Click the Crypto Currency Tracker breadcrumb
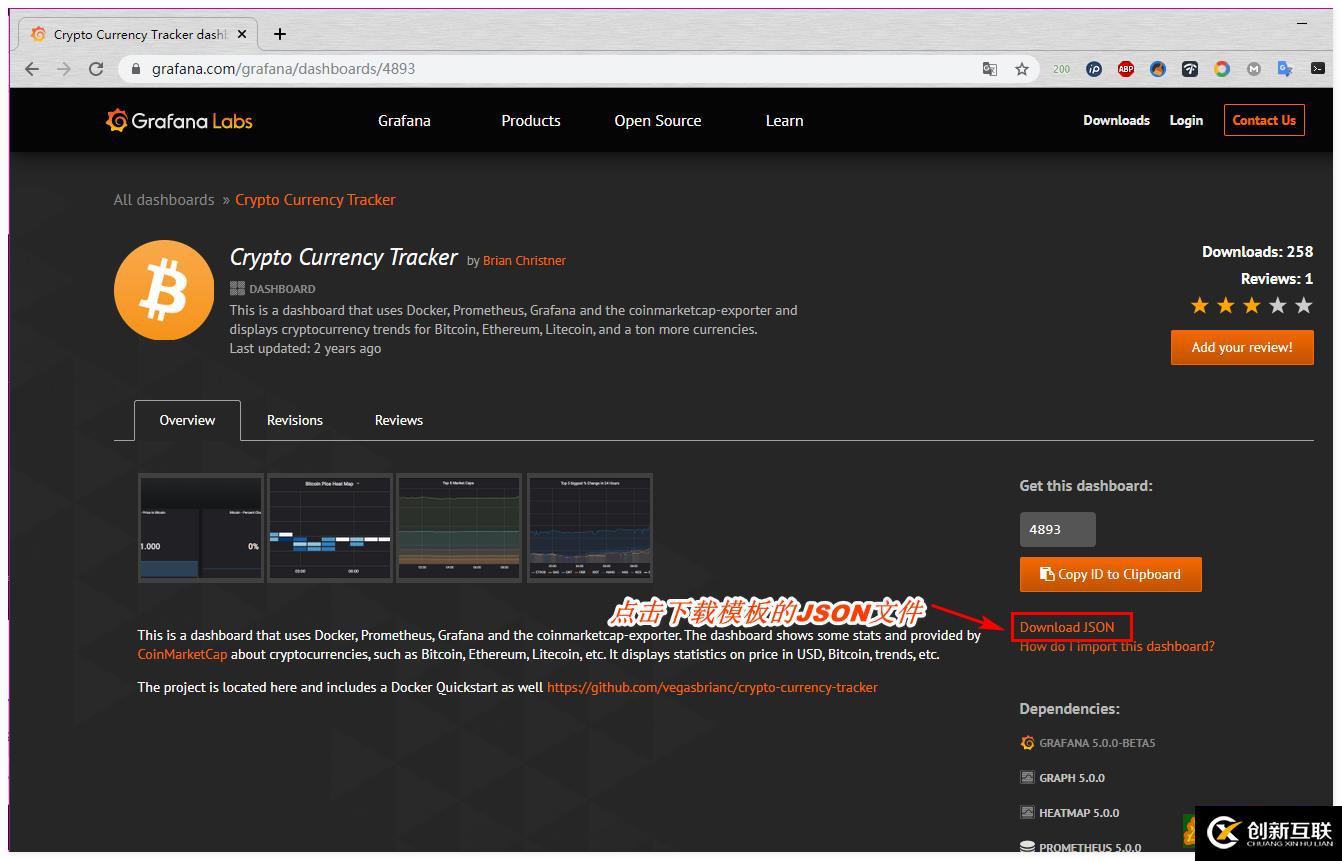Screen dimensions: 1342x861 click(315, 200)
